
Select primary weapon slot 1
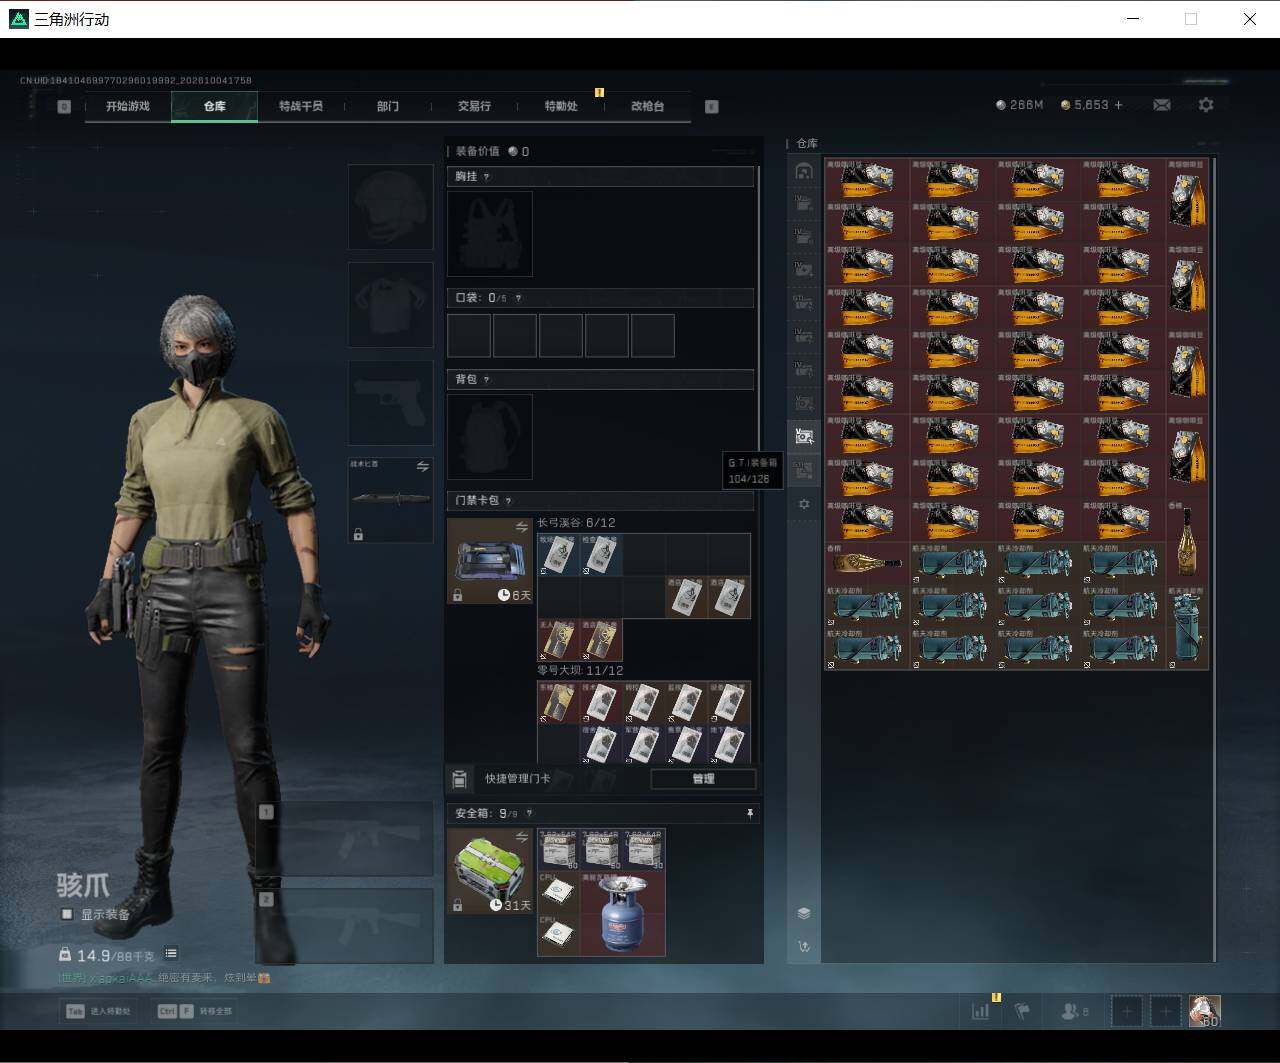click(x=344, y=838)
